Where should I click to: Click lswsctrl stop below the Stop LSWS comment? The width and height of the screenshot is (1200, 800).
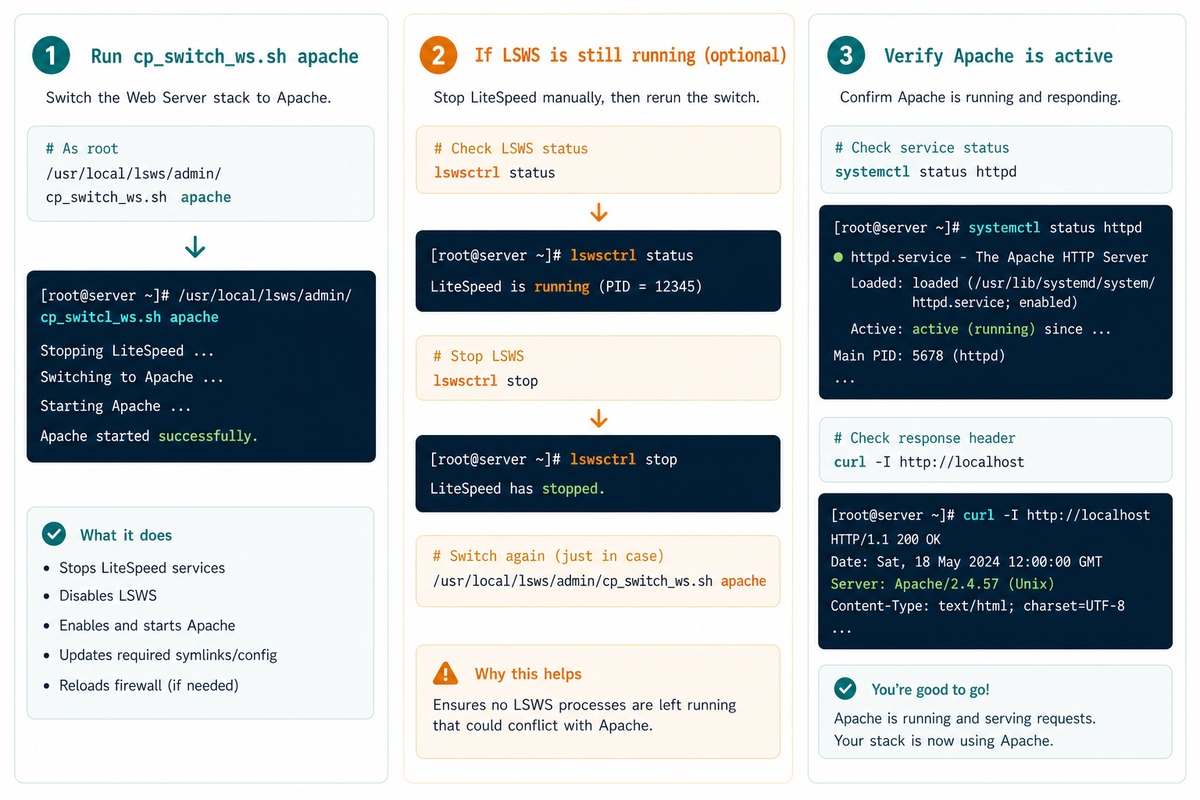click(485, 381)
